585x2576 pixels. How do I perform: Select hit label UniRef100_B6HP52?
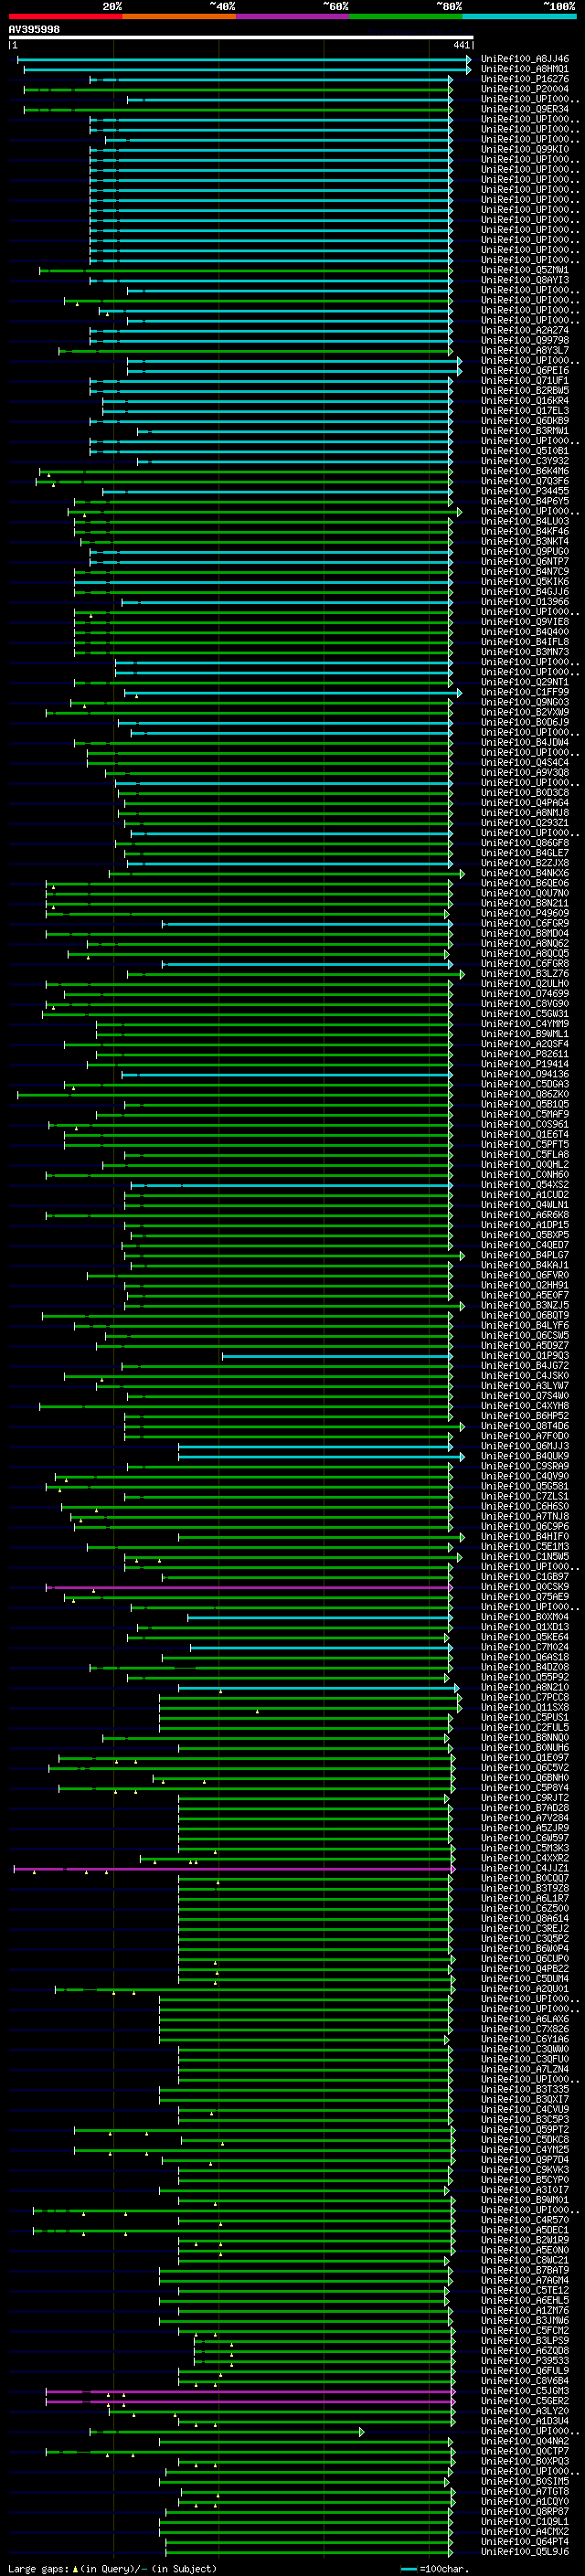525,1416
